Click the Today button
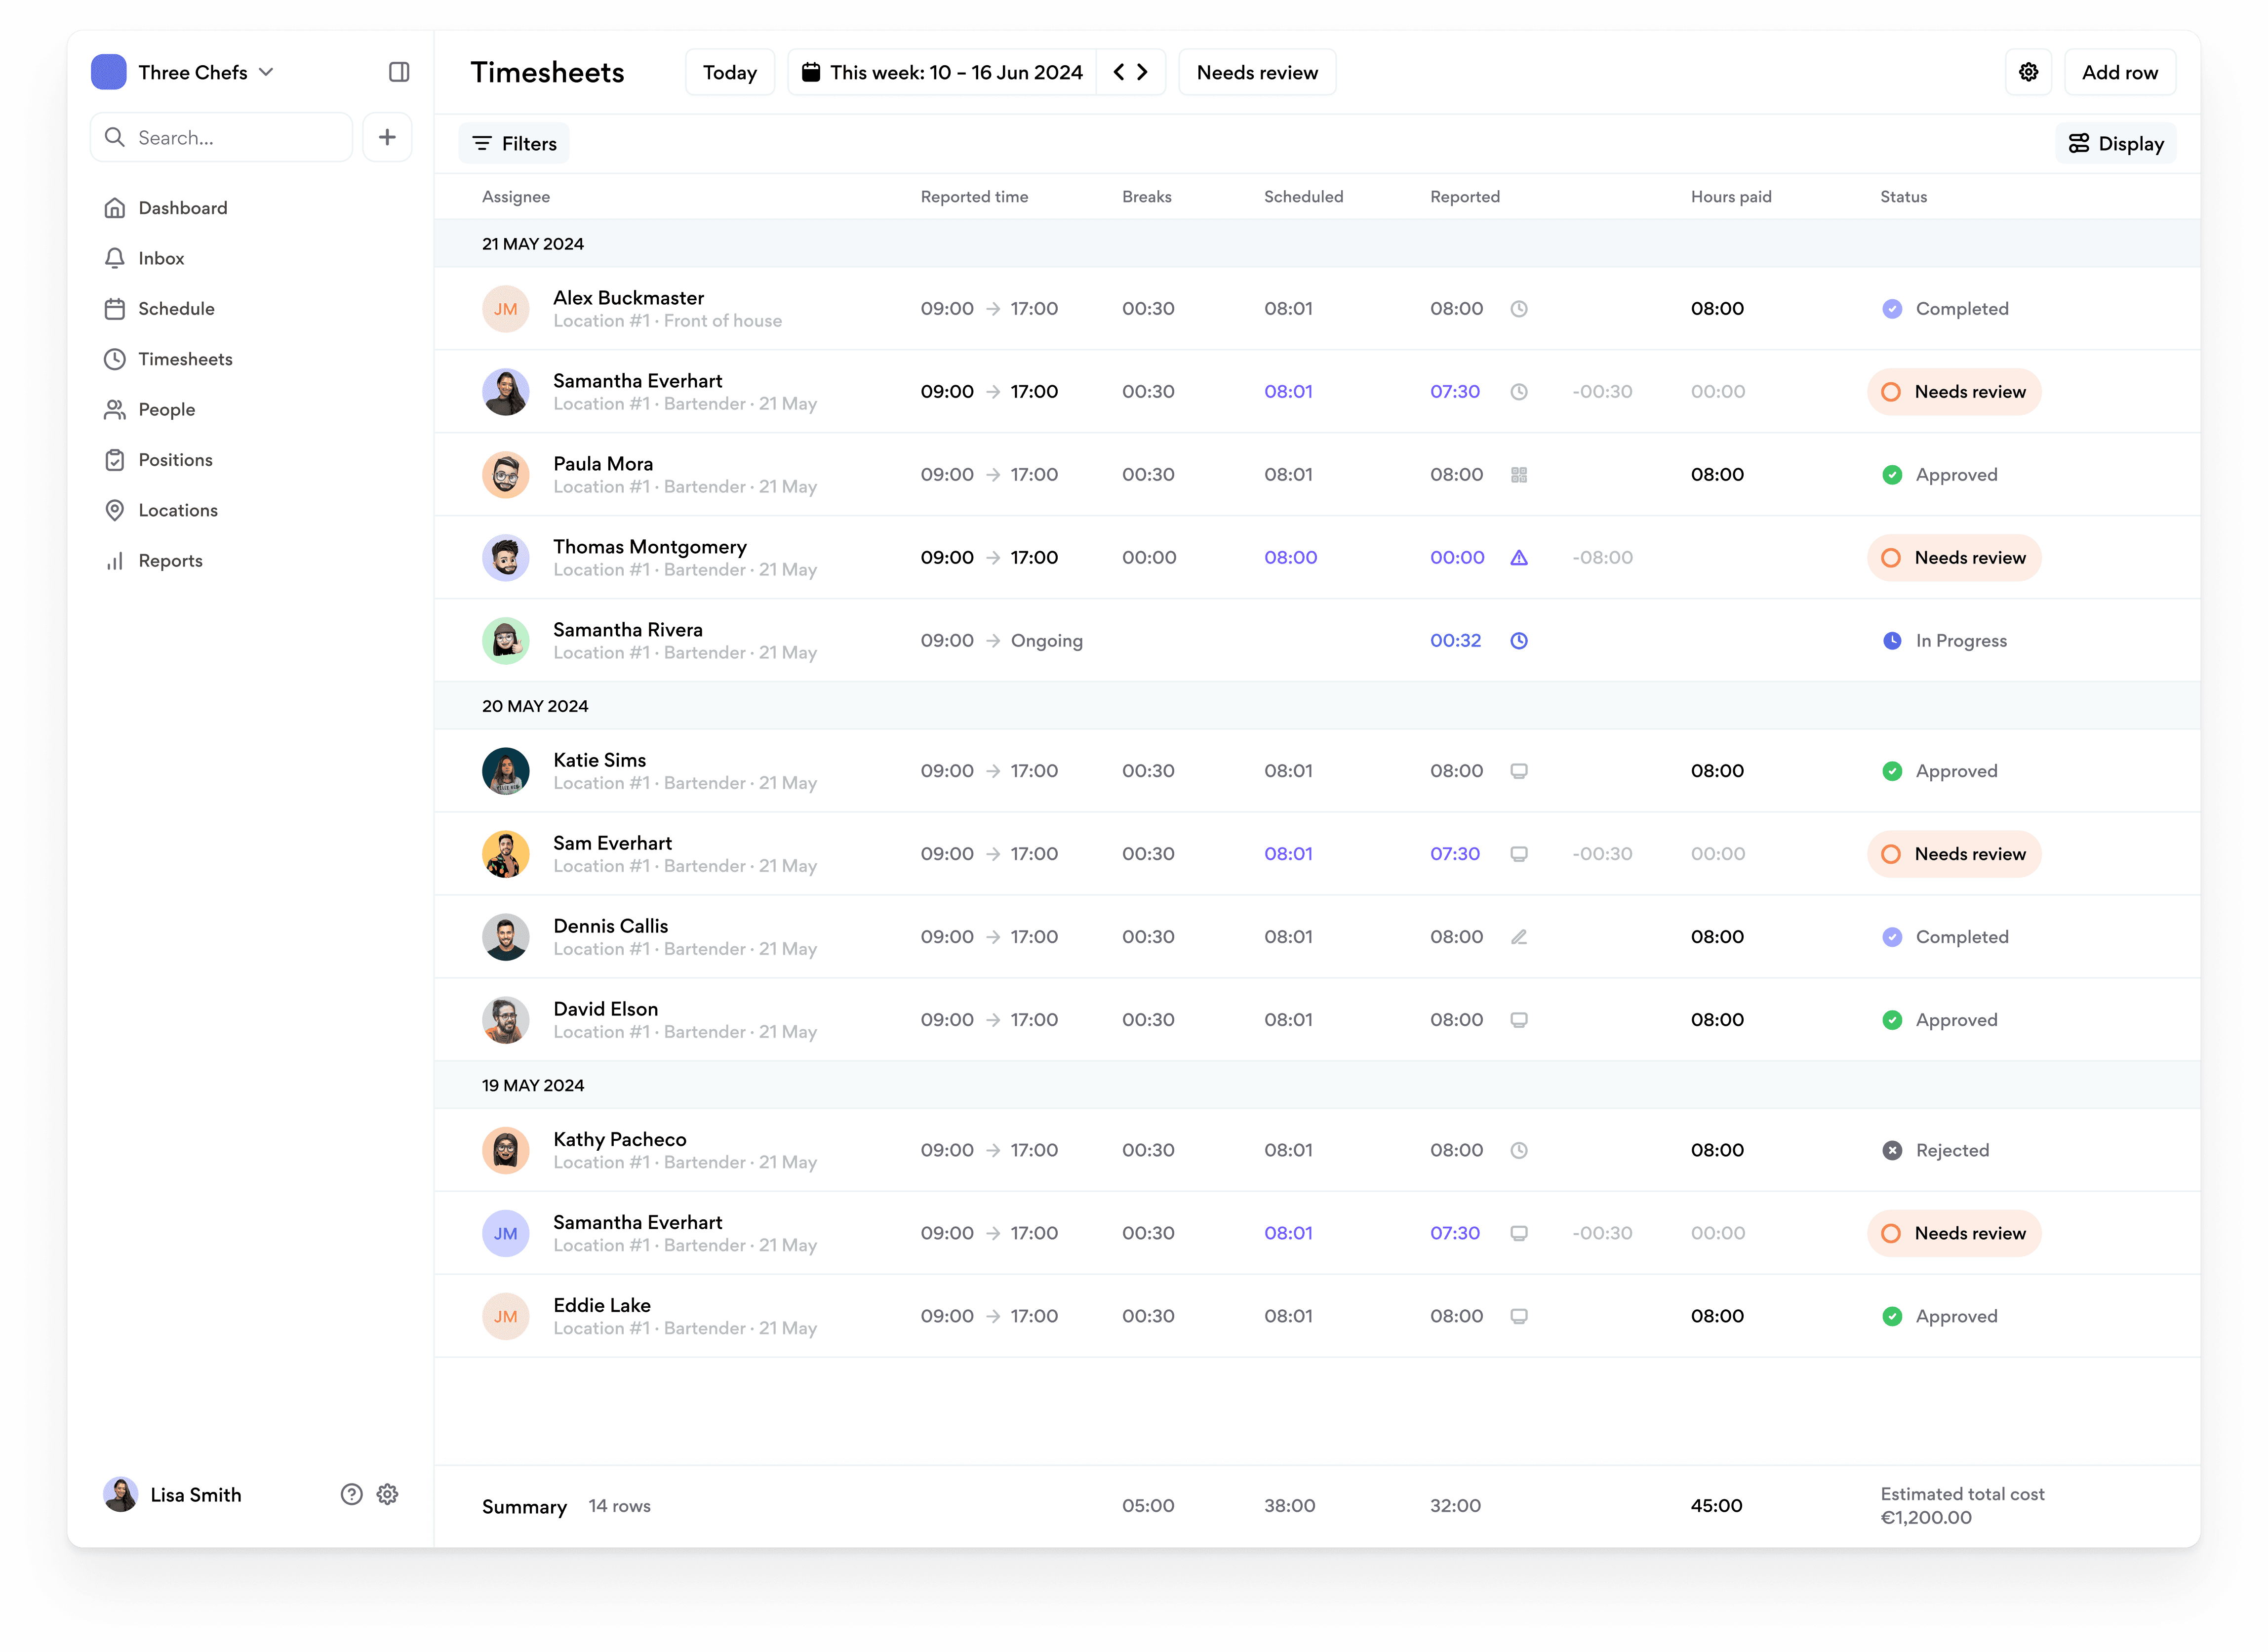2268x1652 pixels. pos(729,72)
